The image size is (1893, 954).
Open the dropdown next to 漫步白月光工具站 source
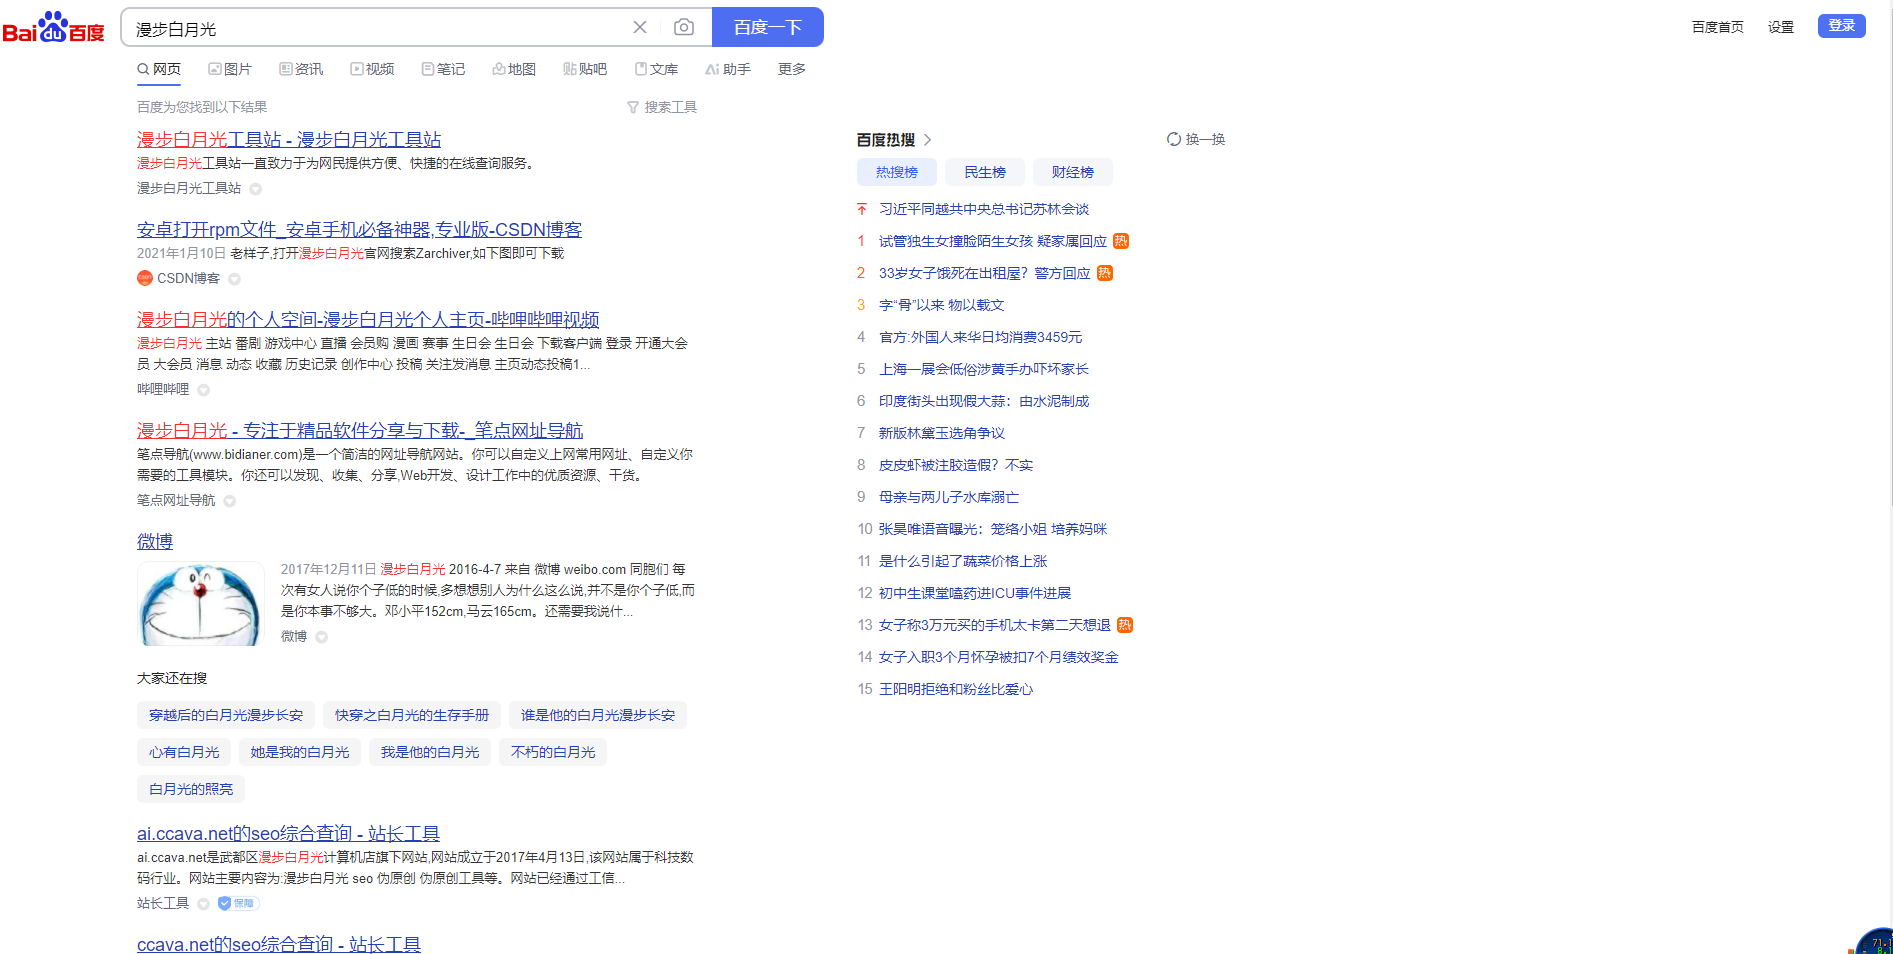[256, 189]
